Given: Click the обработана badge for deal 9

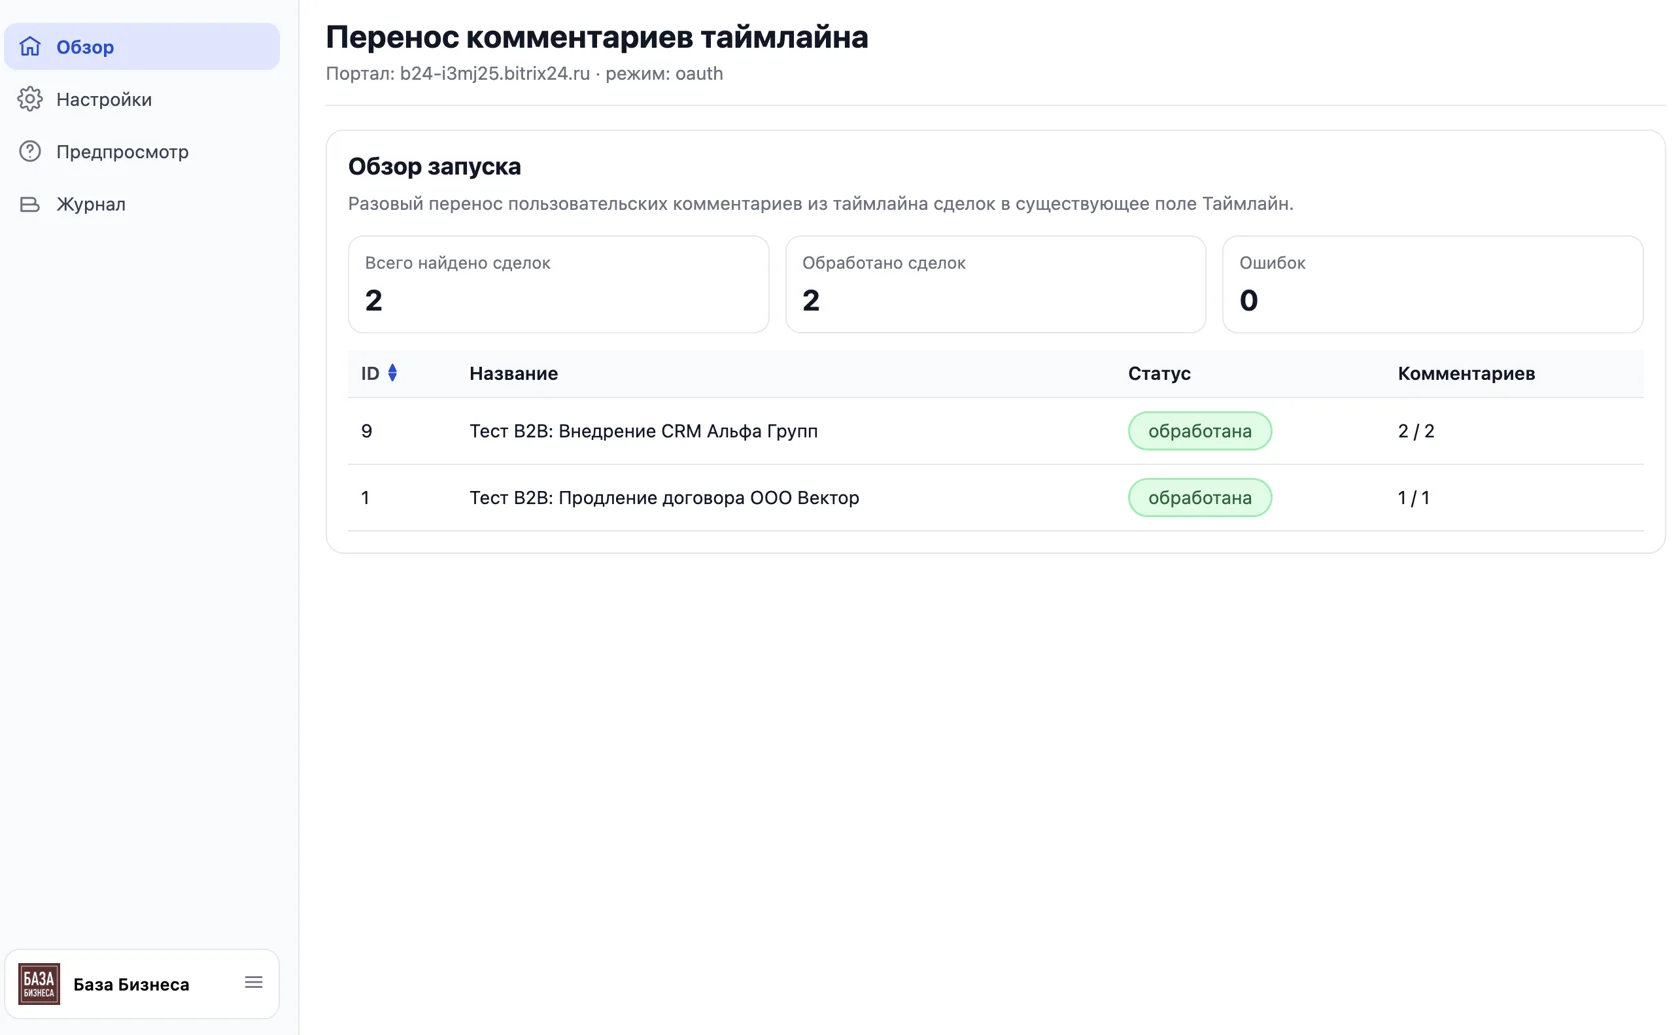Looking at the screenshot, I should coord(1200,431).
